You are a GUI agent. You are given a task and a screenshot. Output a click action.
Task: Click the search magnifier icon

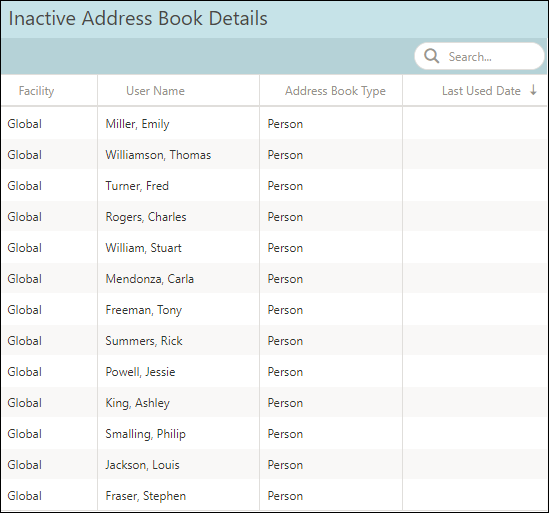click(x=431, y=56)
